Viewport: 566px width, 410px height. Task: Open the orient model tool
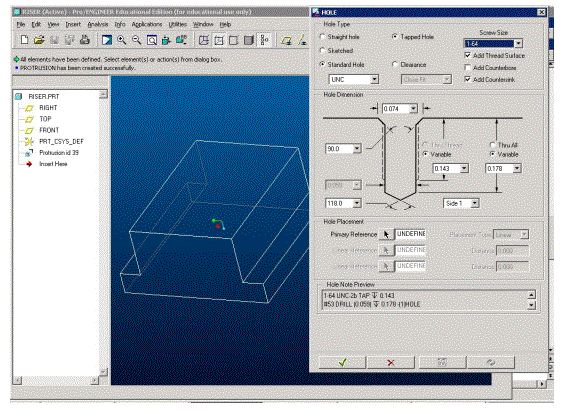(x=166, y=40)
